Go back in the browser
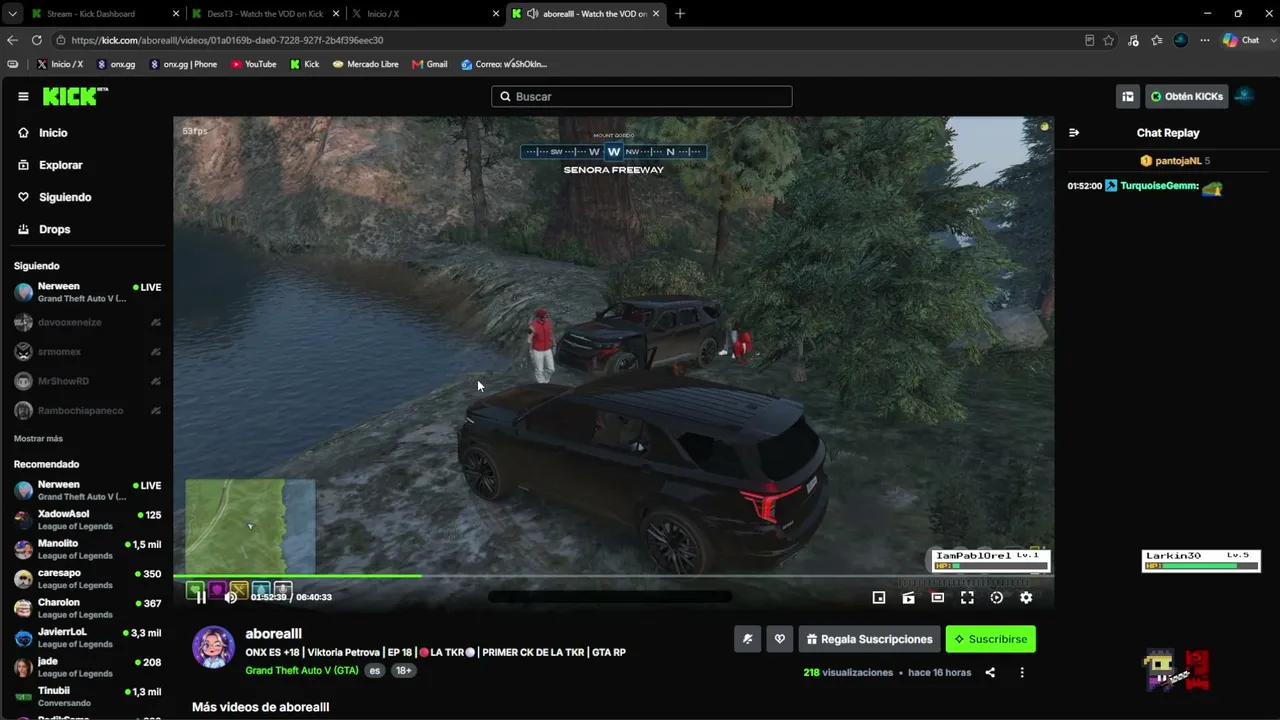 (12, 40)
